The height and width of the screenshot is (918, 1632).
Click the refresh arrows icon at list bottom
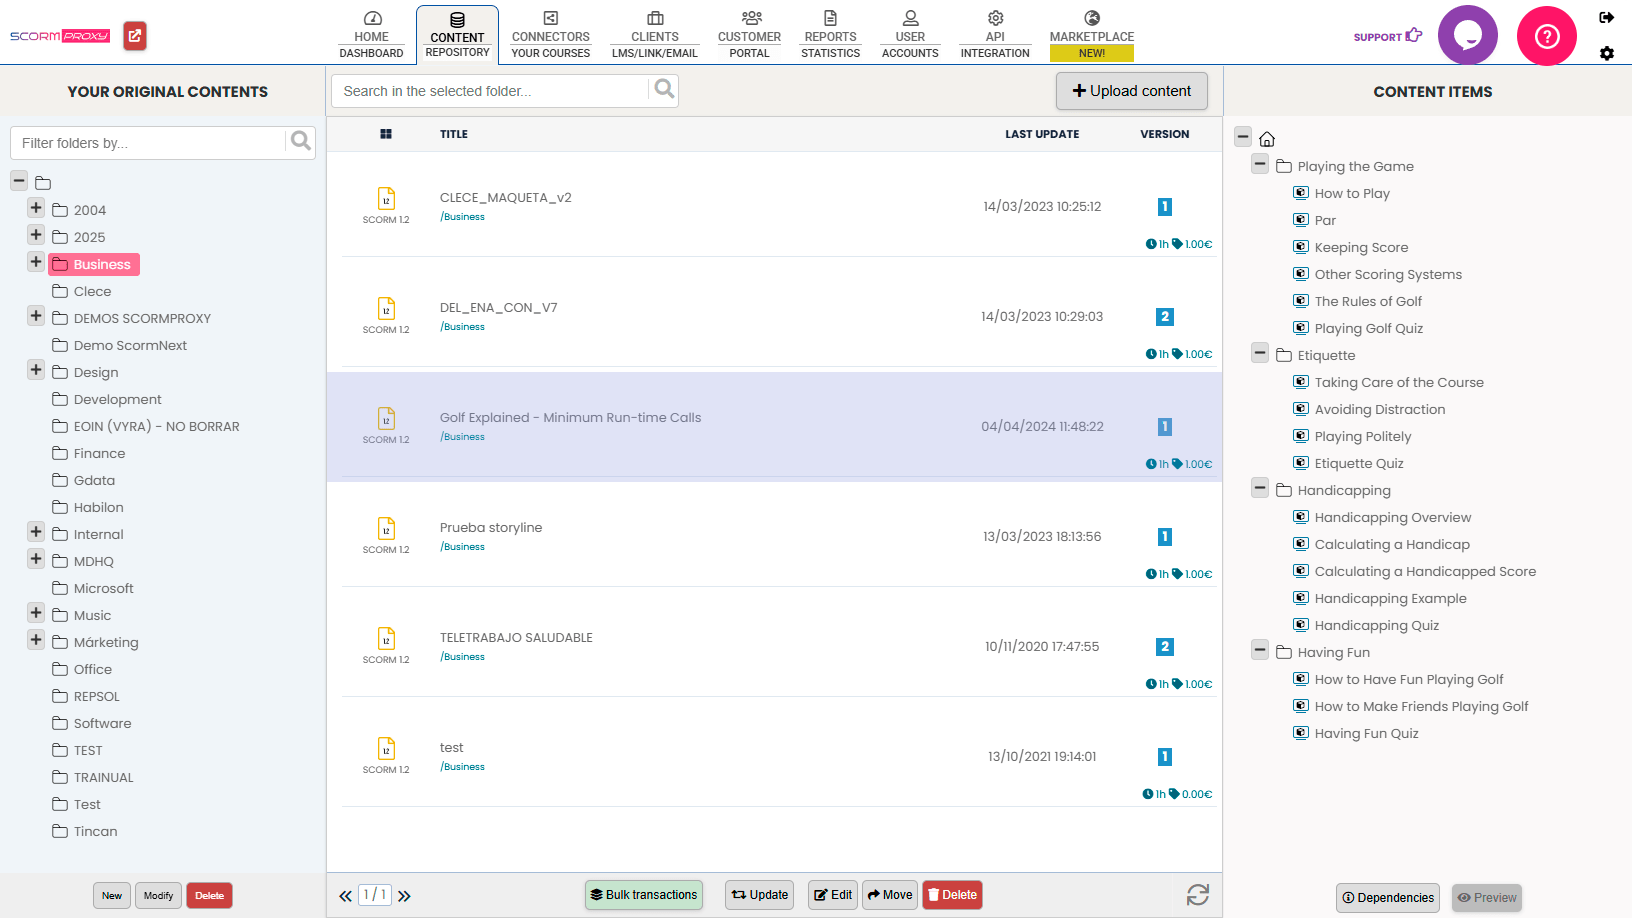pos(1198,895)
